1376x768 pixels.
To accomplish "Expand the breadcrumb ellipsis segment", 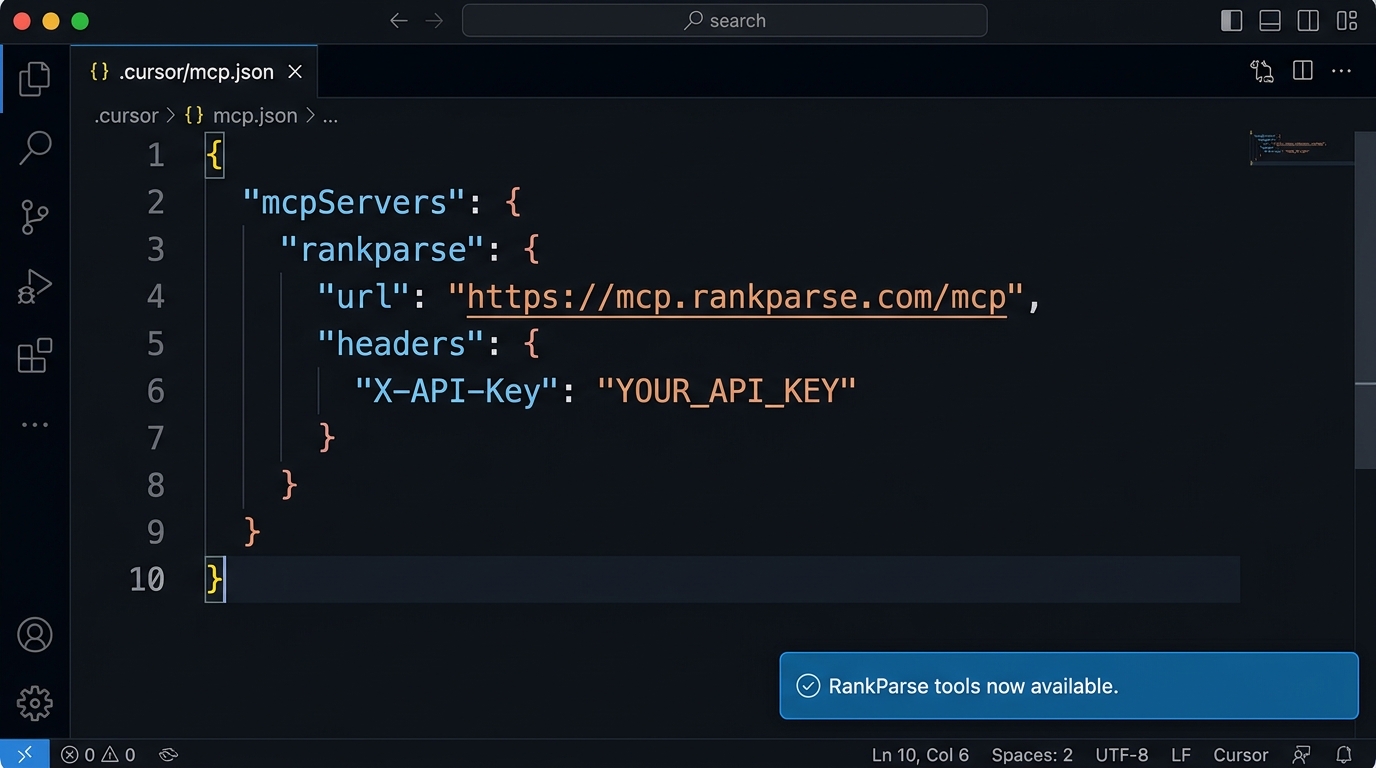I will point(330,116).
